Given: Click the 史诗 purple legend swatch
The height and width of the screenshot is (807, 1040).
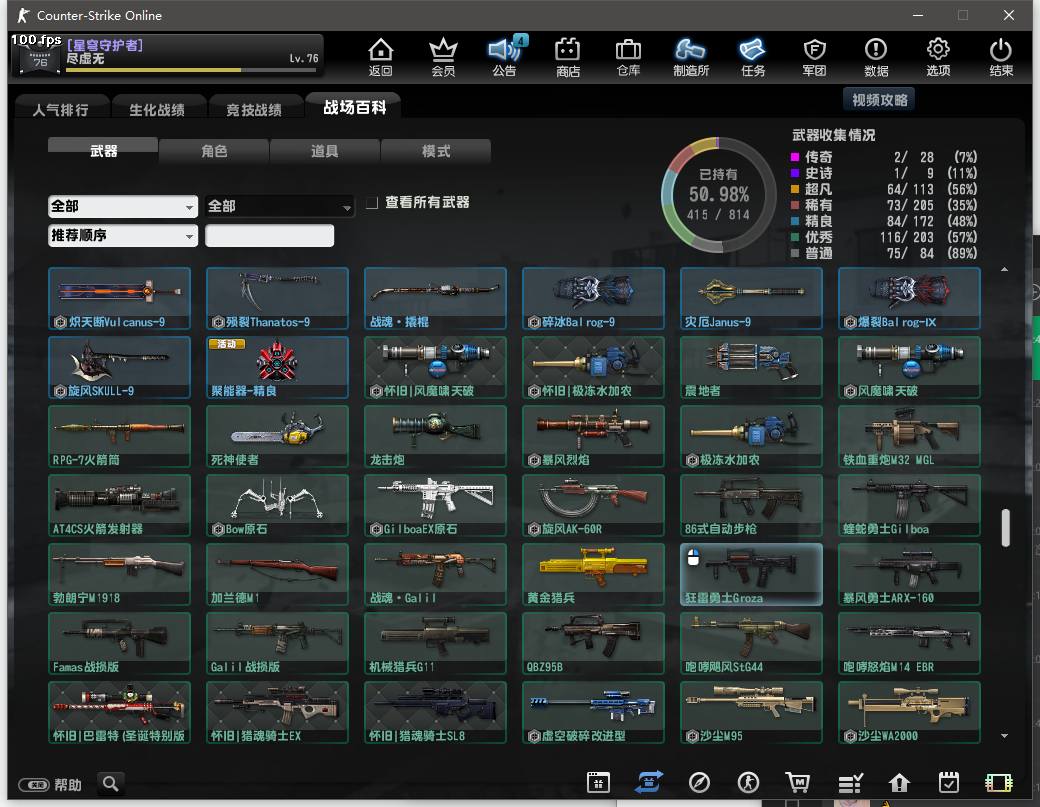Looking at the screenshot, I should pos(795,173).
